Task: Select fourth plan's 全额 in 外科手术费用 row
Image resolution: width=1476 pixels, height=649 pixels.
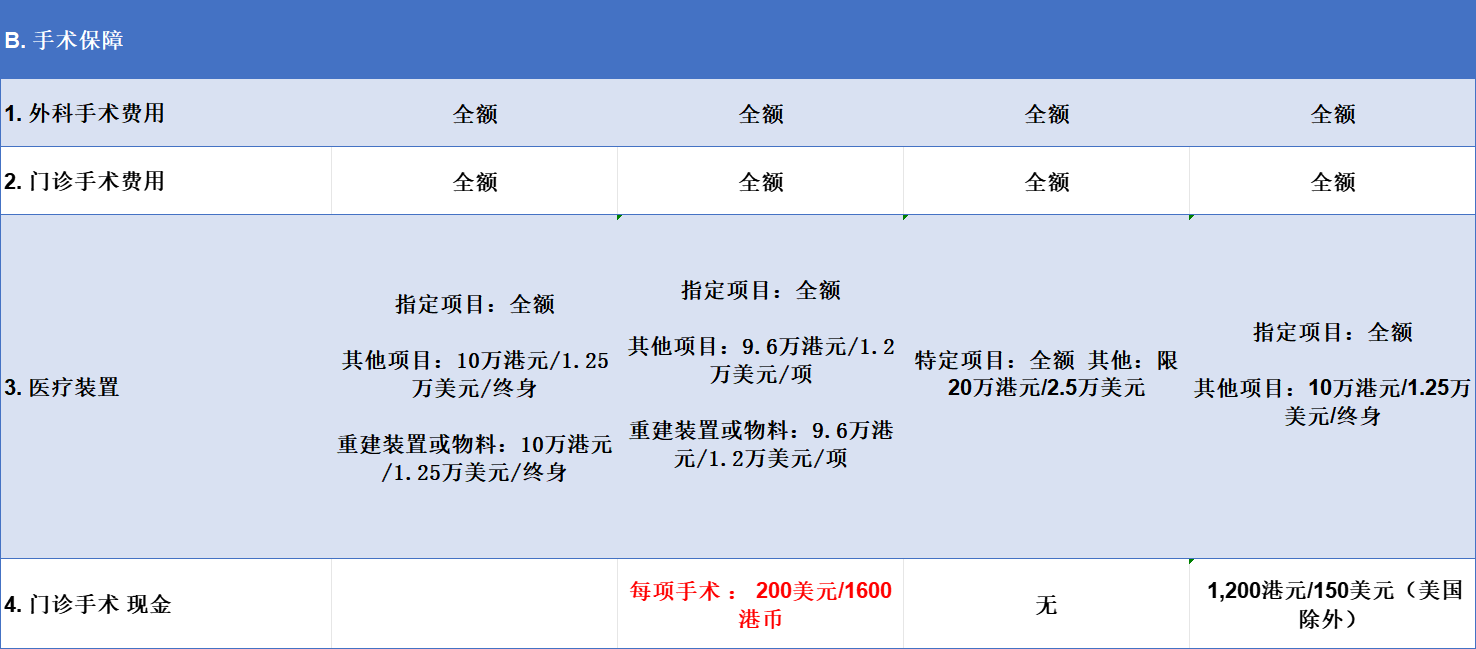Action: tap(1333, 114)
